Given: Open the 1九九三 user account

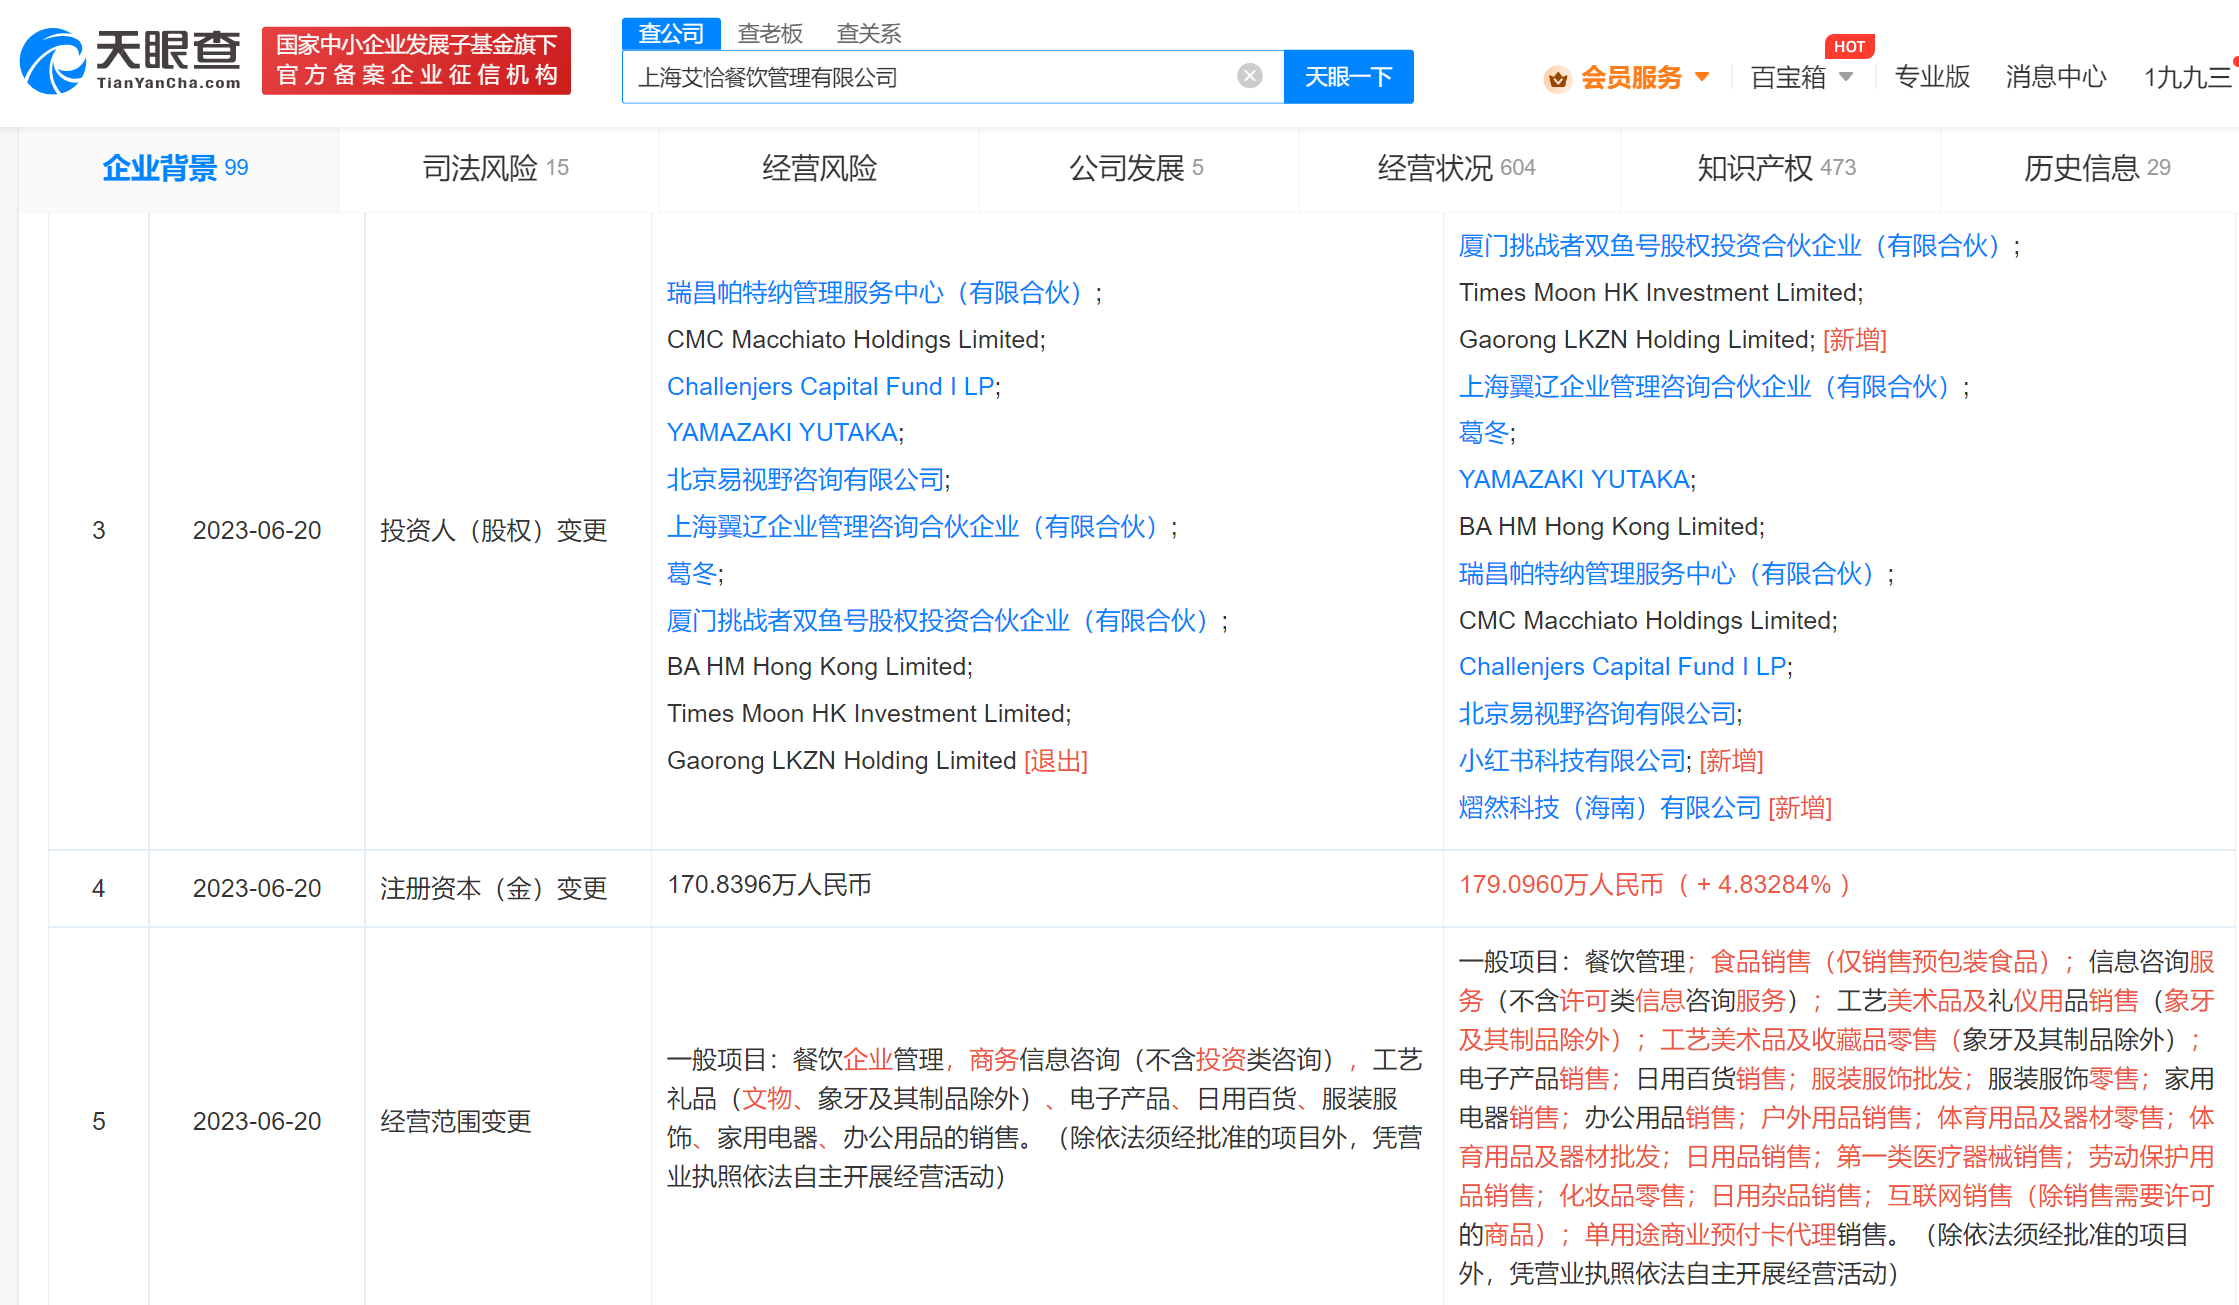Looking at the screenshot, I should coord(2188,77).
